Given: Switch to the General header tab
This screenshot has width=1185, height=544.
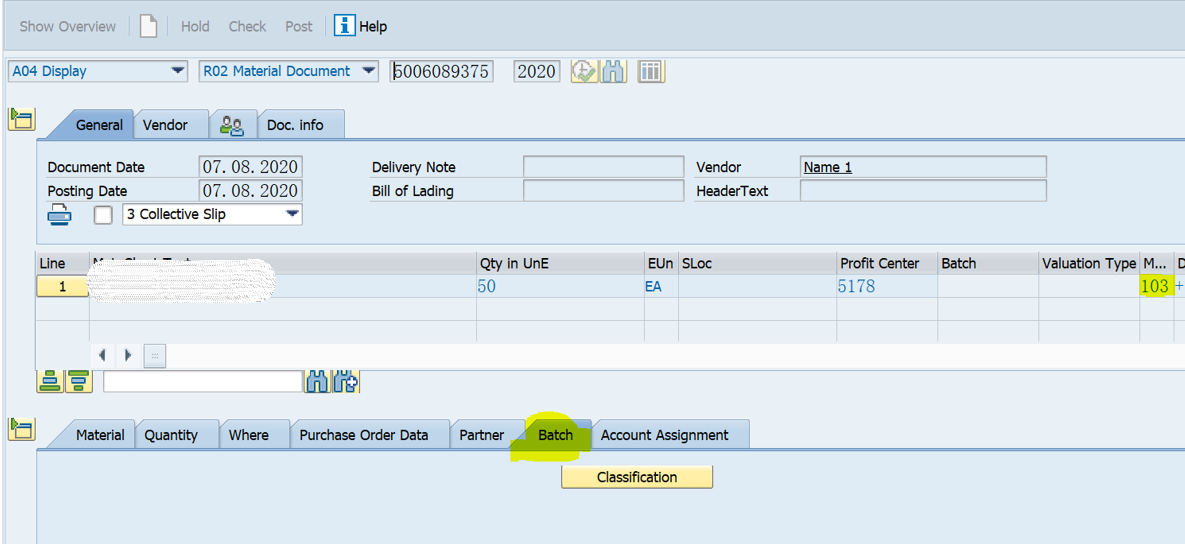Looking at the screenshot, I should point(99,125).
